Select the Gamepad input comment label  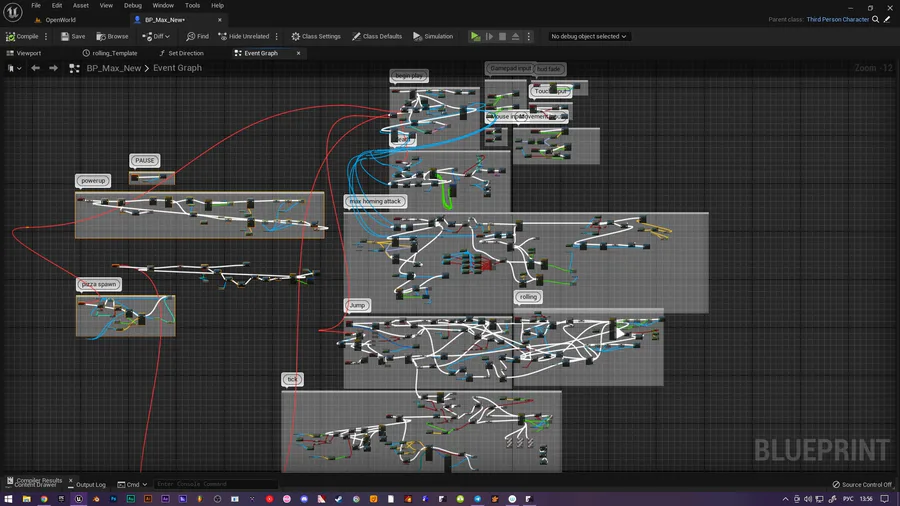point(510,68)
